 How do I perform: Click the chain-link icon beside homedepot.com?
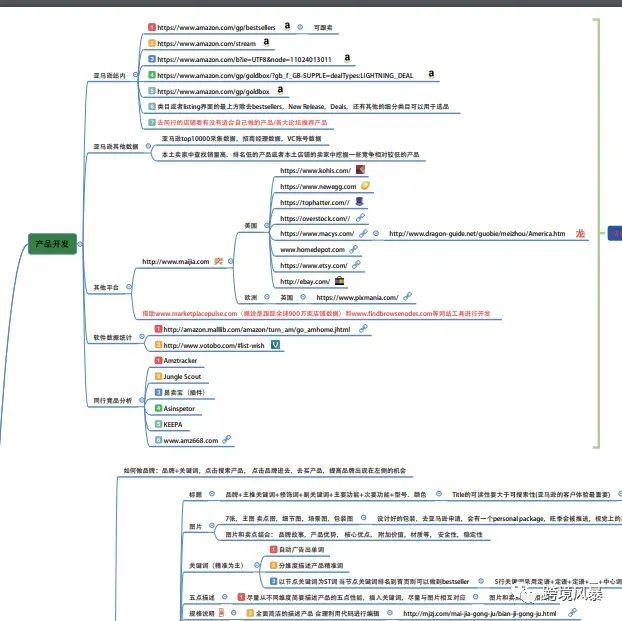(x=353, y=249)
